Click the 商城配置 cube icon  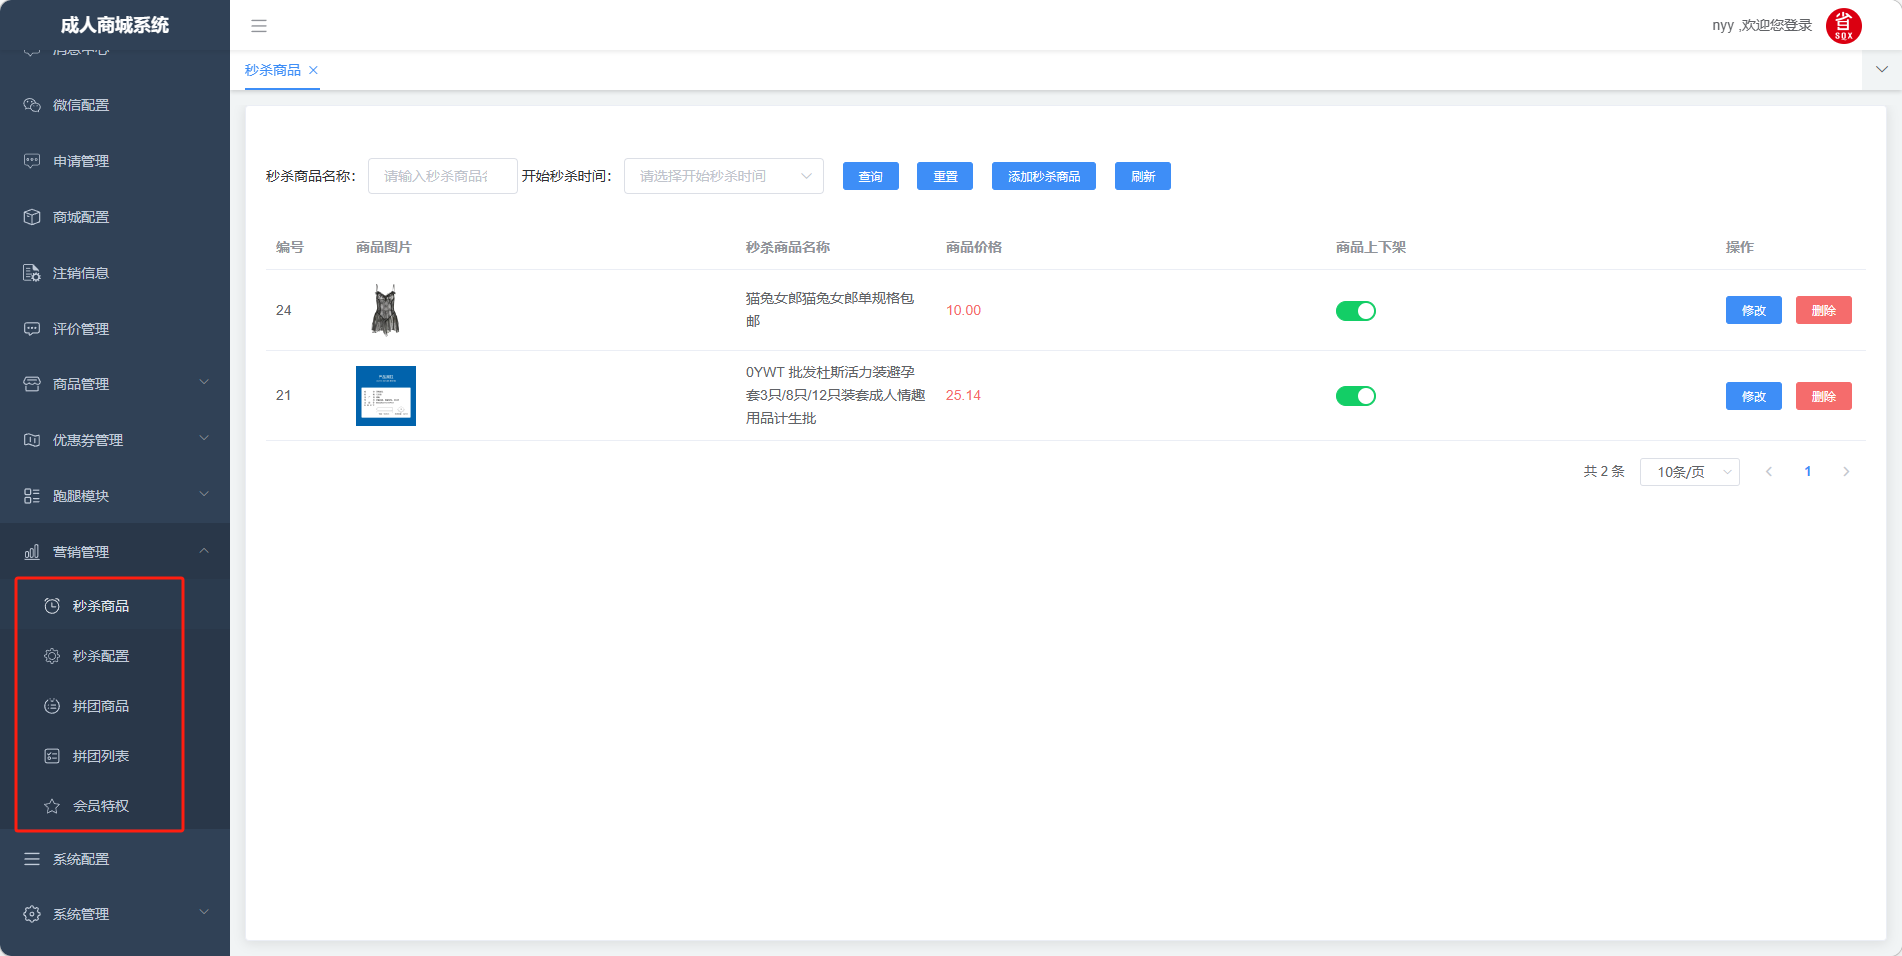coord(32,217)
